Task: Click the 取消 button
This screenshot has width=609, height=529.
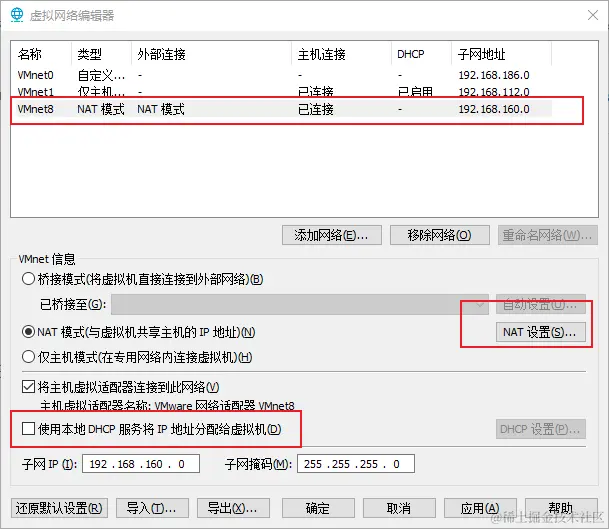Action: pyautogui.click(x=399, y=508)
